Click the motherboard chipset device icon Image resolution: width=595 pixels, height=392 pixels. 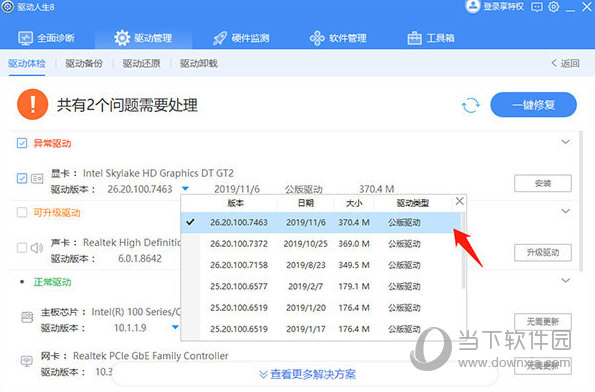click(x=27, y=317)
